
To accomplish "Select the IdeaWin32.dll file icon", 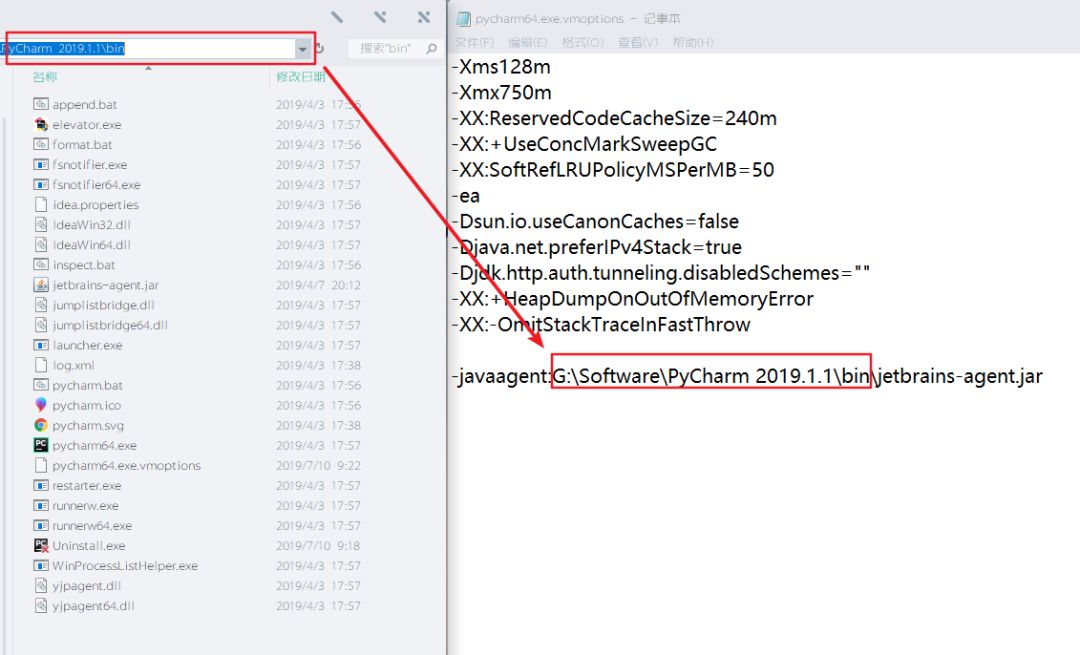I will pos(41,225).
